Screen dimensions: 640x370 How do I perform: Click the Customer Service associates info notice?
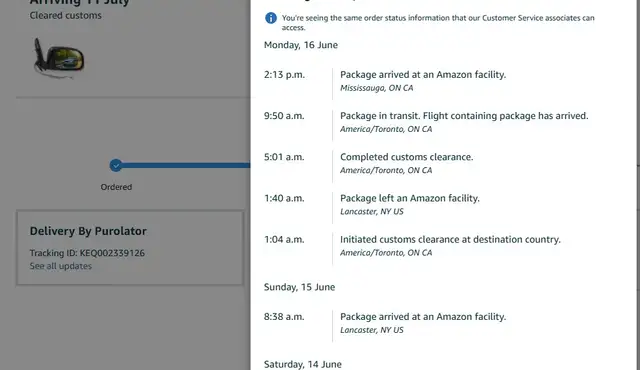point(438,23)
